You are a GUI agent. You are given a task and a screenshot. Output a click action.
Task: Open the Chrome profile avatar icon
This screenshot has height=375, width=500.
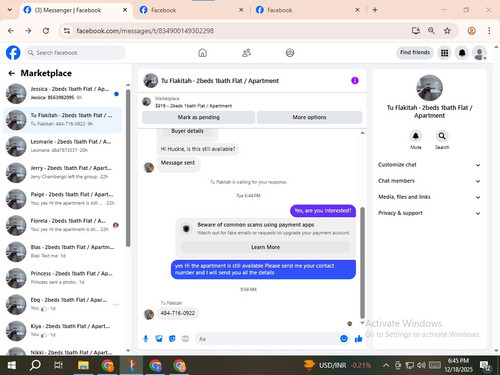pos(471,31)
